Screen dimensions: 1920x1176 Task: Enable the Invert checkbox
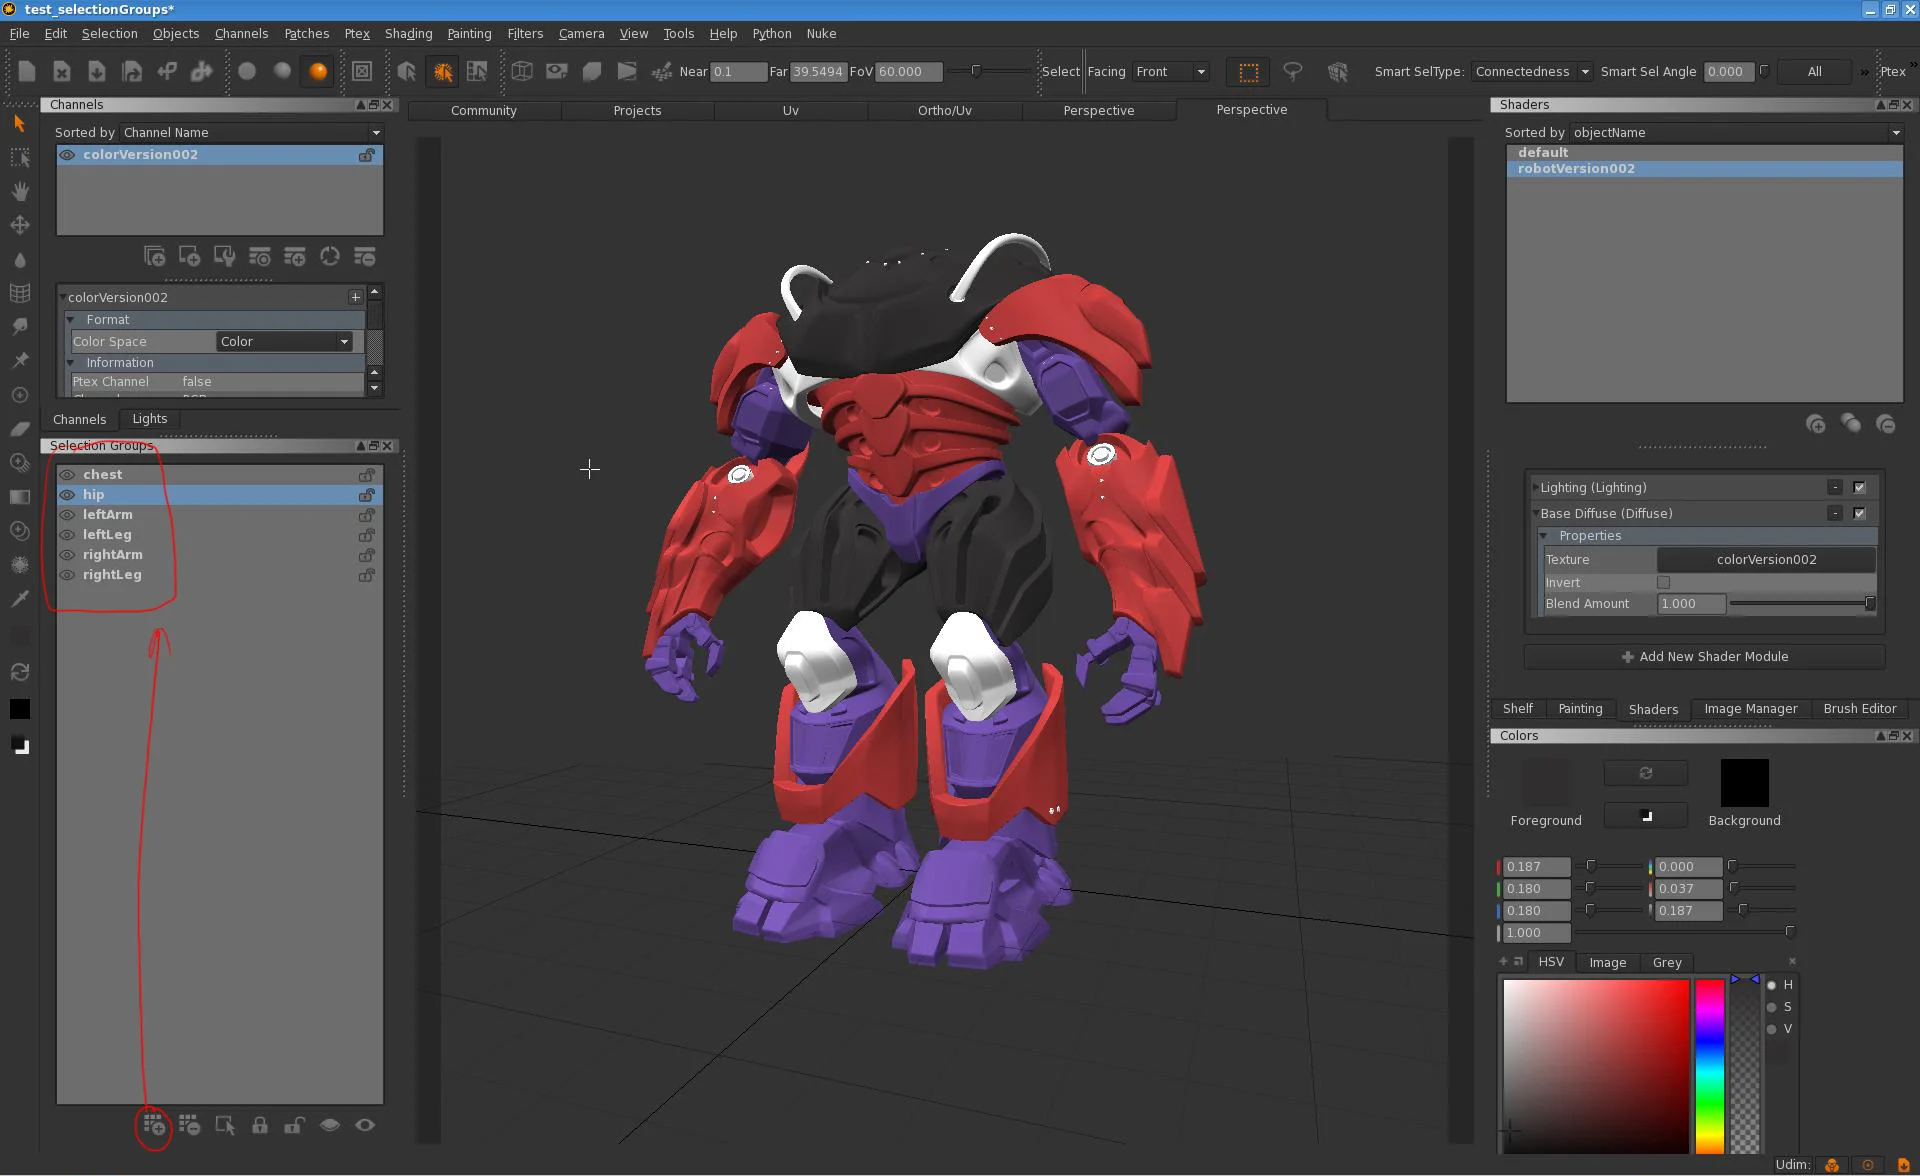1664,582
